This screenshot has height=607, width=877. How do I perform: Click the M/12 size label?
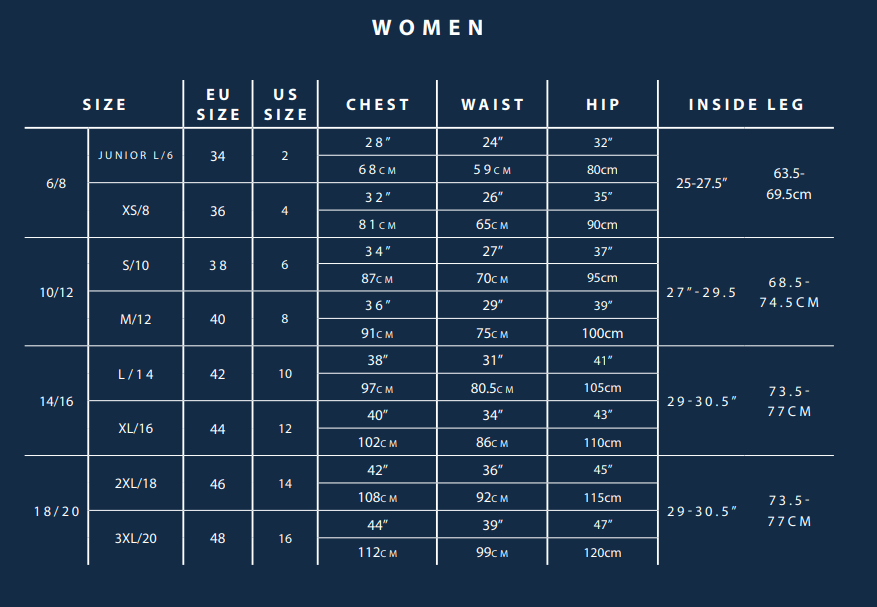(136, 319)
